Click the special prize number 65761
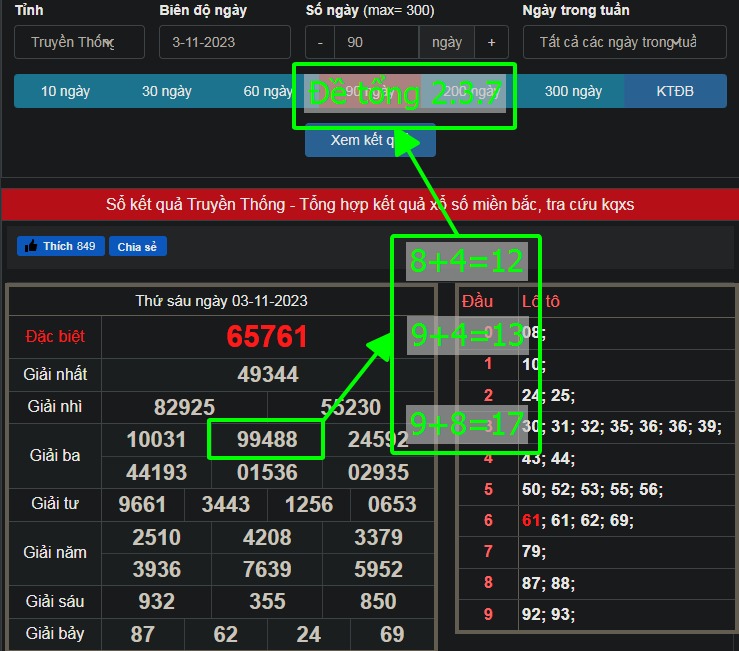 (x=267, y=337)
